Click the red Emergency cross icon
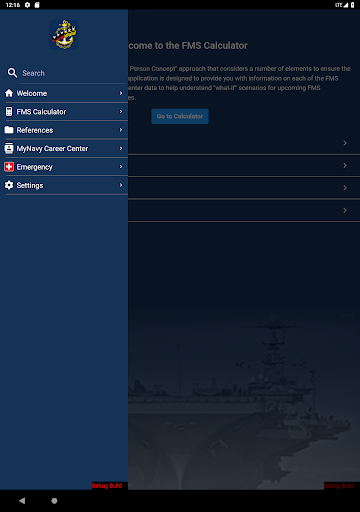 tap(9, 167)
